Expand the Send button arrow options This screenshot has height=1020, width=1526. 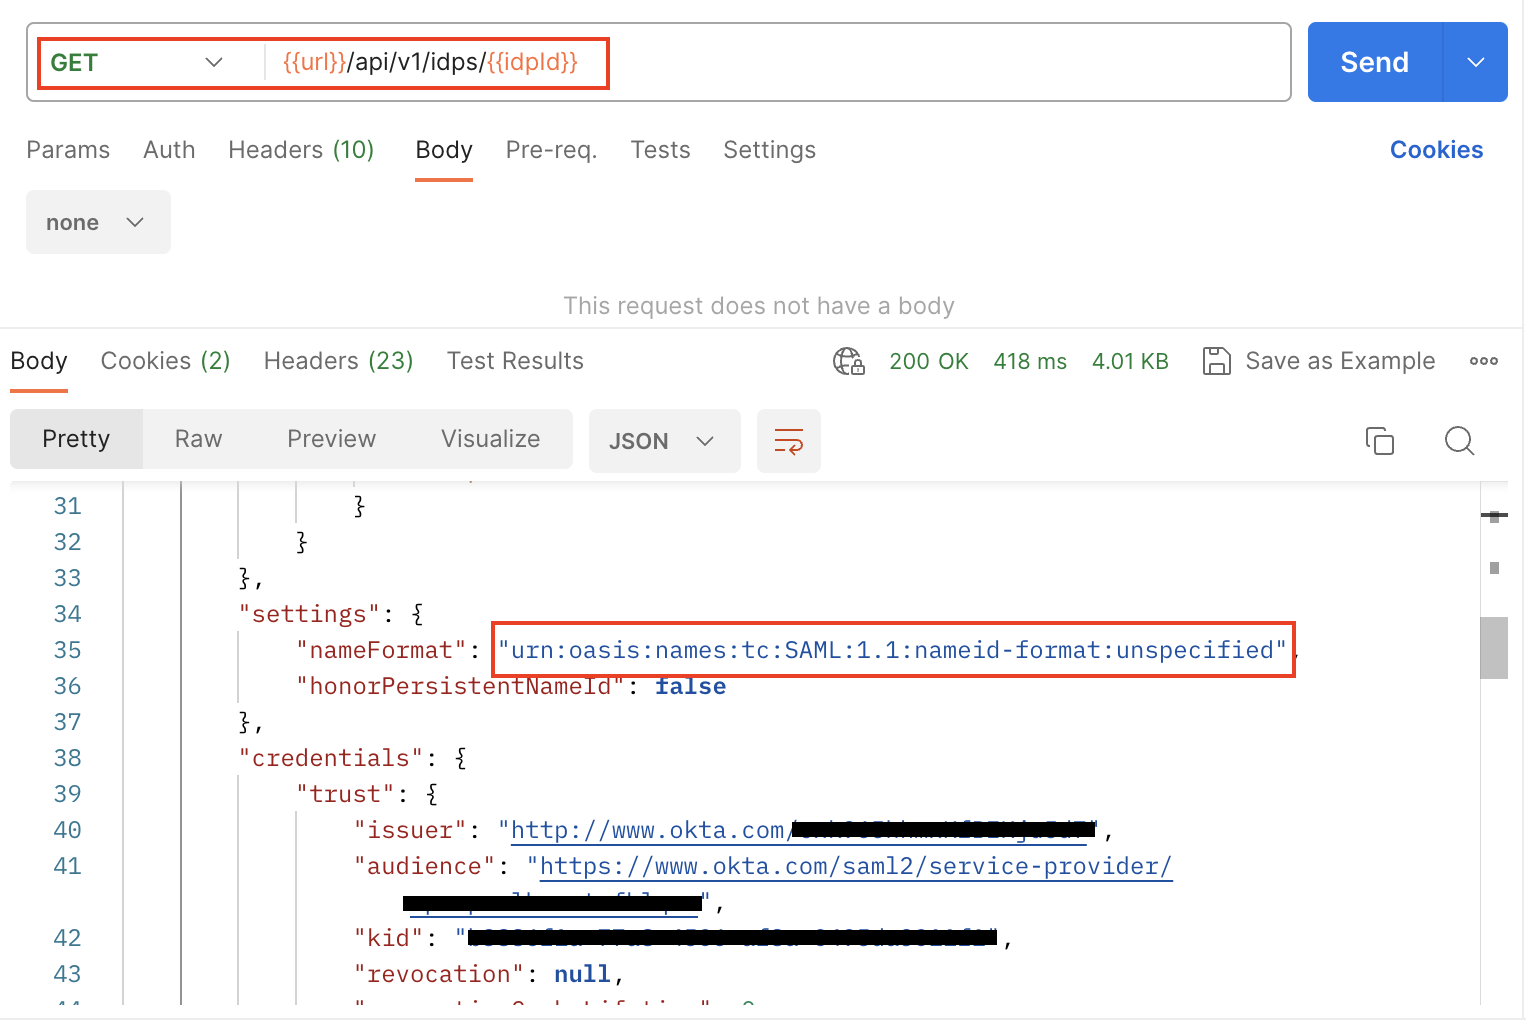[x=1475, y=63]
